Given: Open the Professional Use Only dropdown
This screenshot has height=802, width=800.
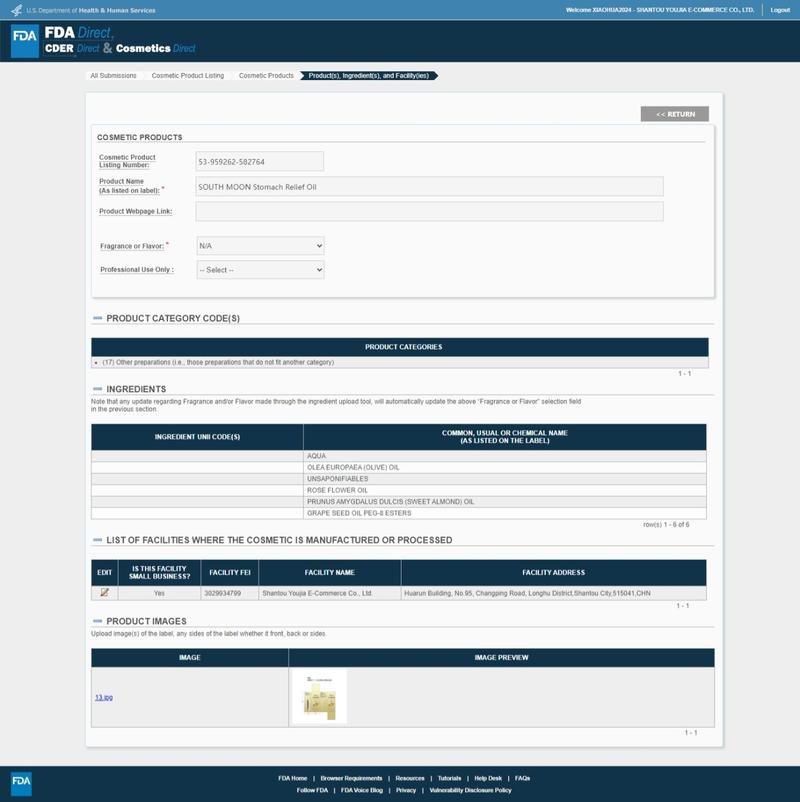Looking at the screenshot, I should click(260, 270).
